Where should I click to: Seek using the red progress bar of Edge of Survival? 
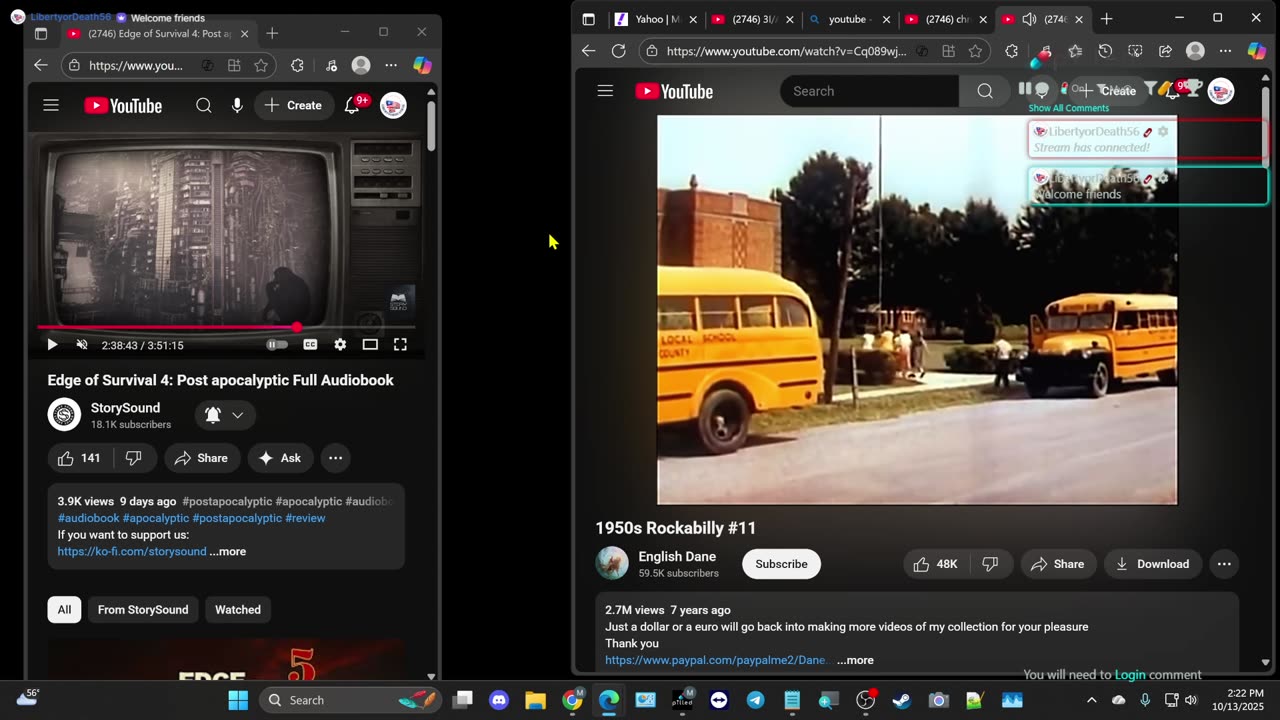[x=226, y=327]
